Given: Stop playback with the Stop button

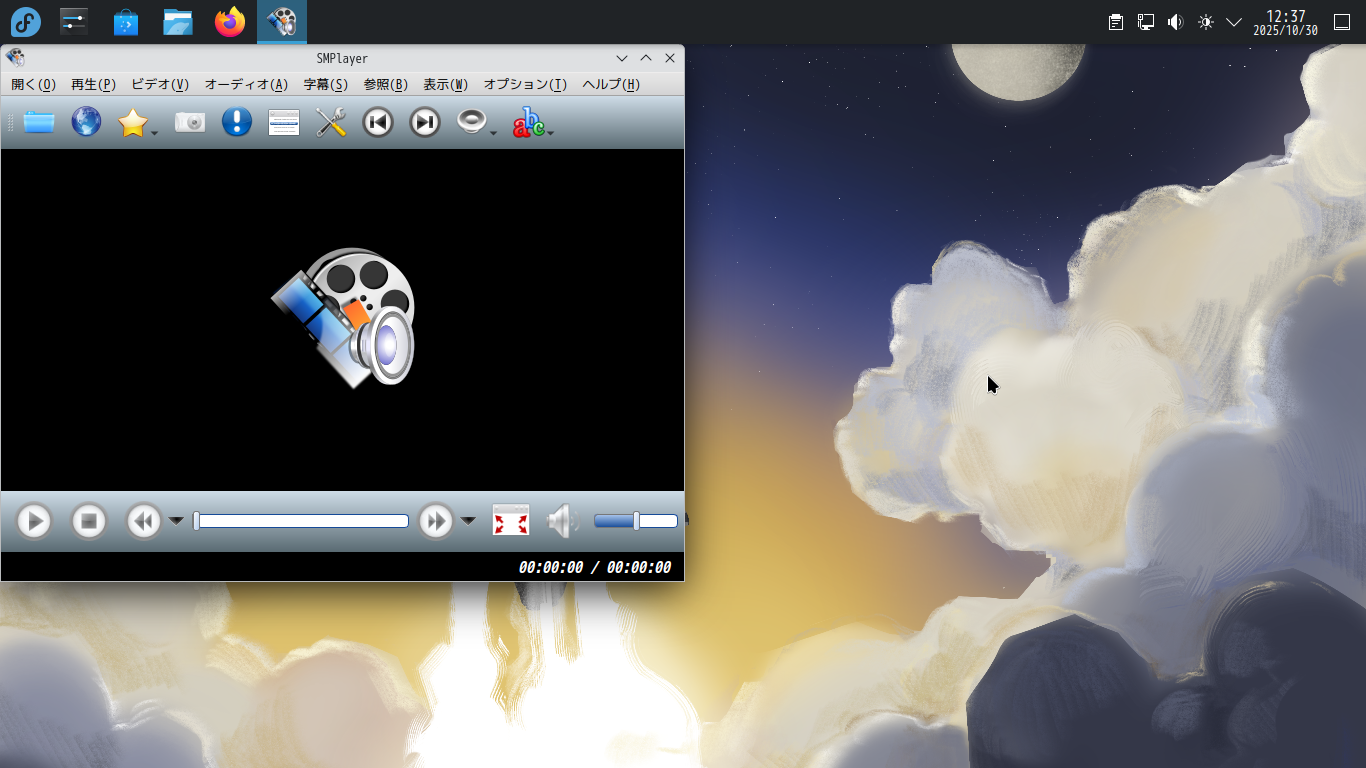Looking at the screenshot, I should 89,521.
